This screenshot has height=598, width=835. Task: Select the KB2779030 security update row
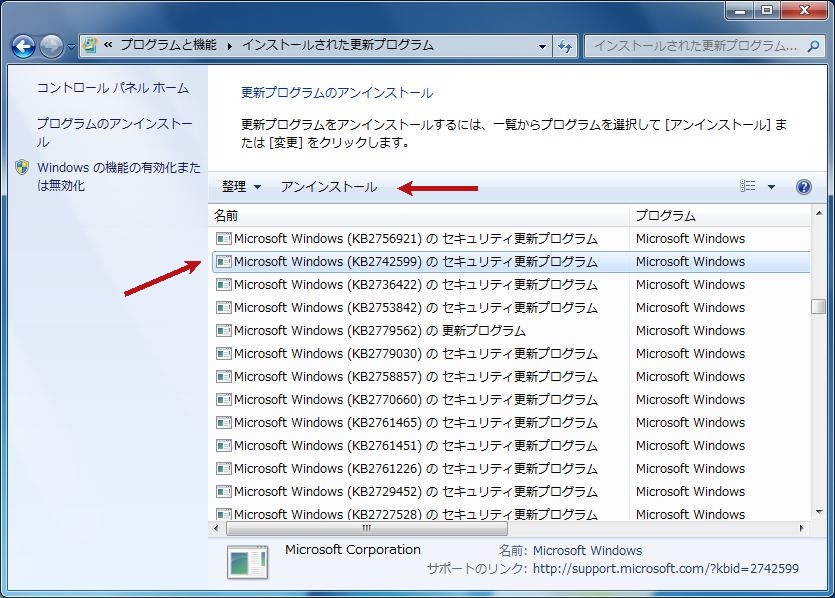click(511, 354)
